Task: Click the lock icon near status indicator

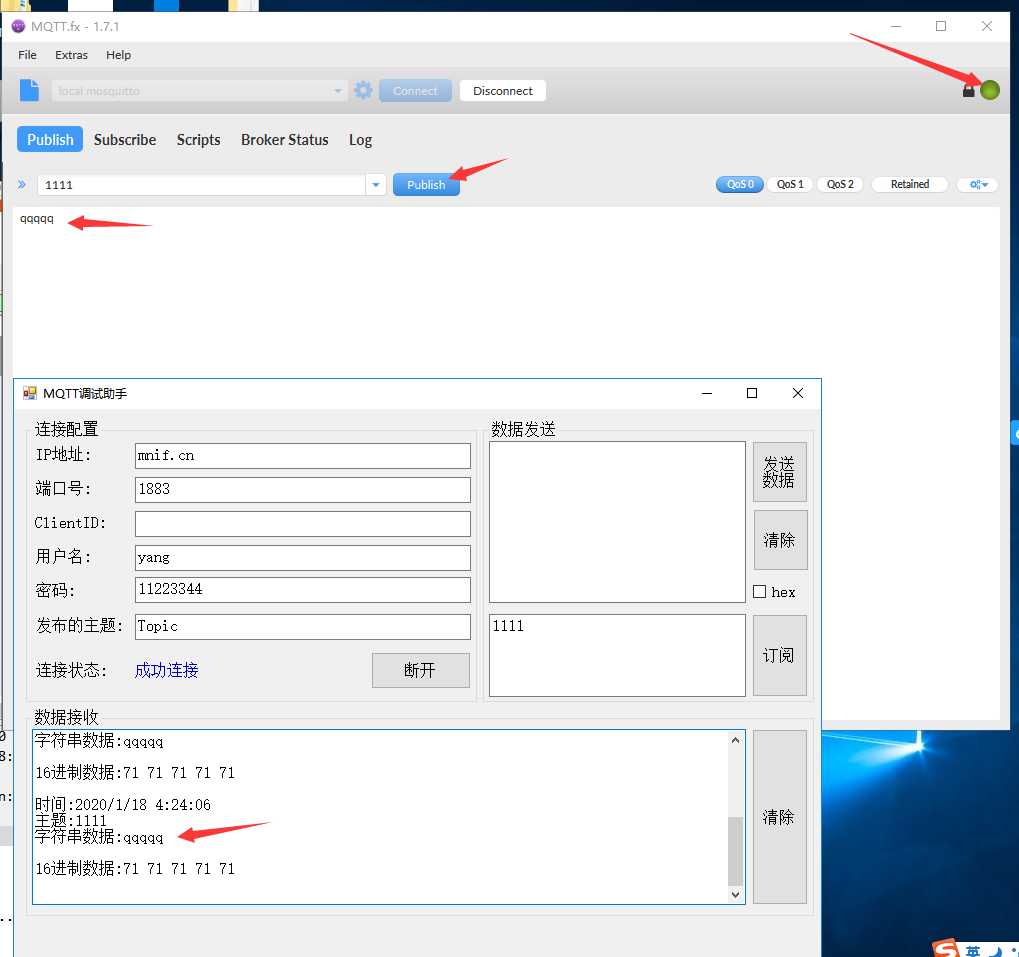Action: click(x=968, y=90)
